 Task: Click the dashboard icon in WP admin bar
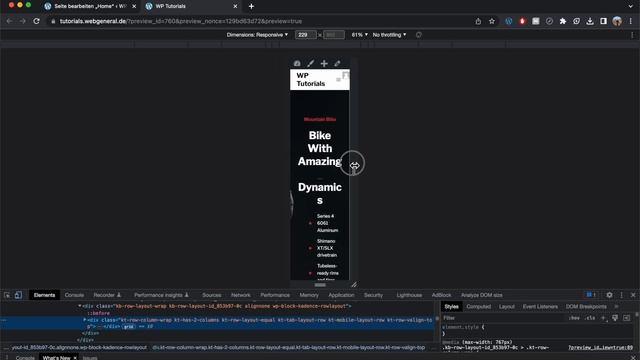(297, 63)
